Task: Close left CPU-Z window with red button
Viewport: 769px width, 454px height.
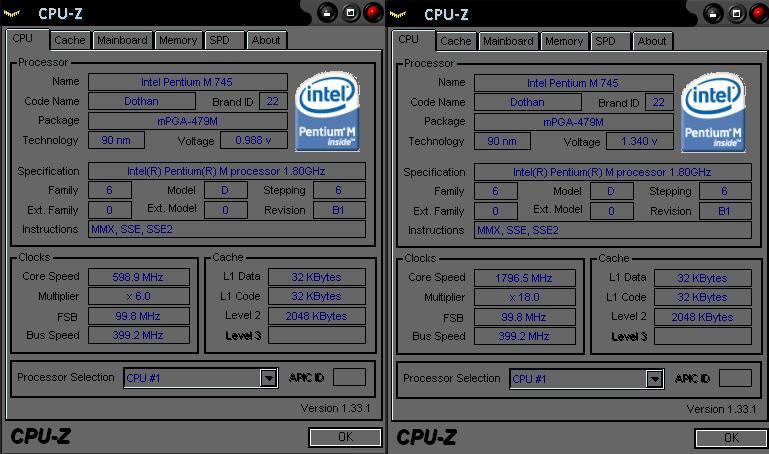Action: point(373,13)
